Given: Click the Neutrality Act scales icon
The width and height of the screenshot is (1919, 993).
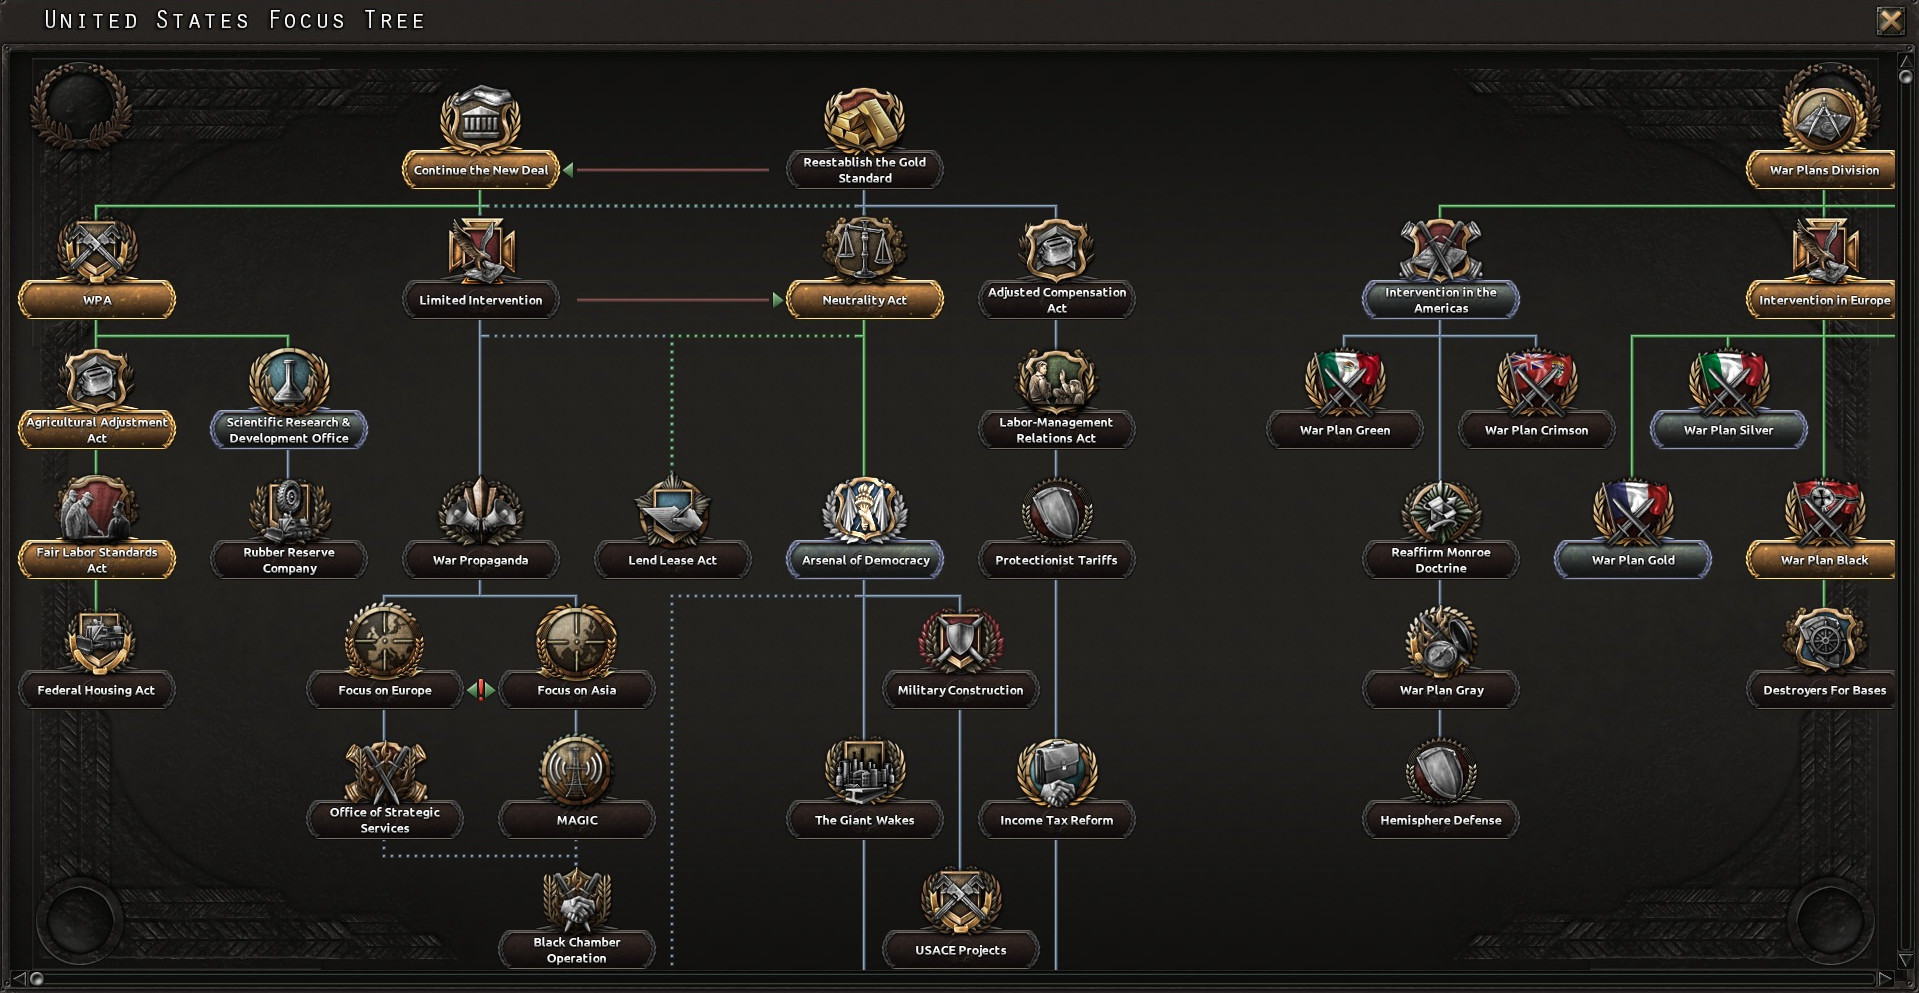Looking at the screenshot, I should coord(864,248).
